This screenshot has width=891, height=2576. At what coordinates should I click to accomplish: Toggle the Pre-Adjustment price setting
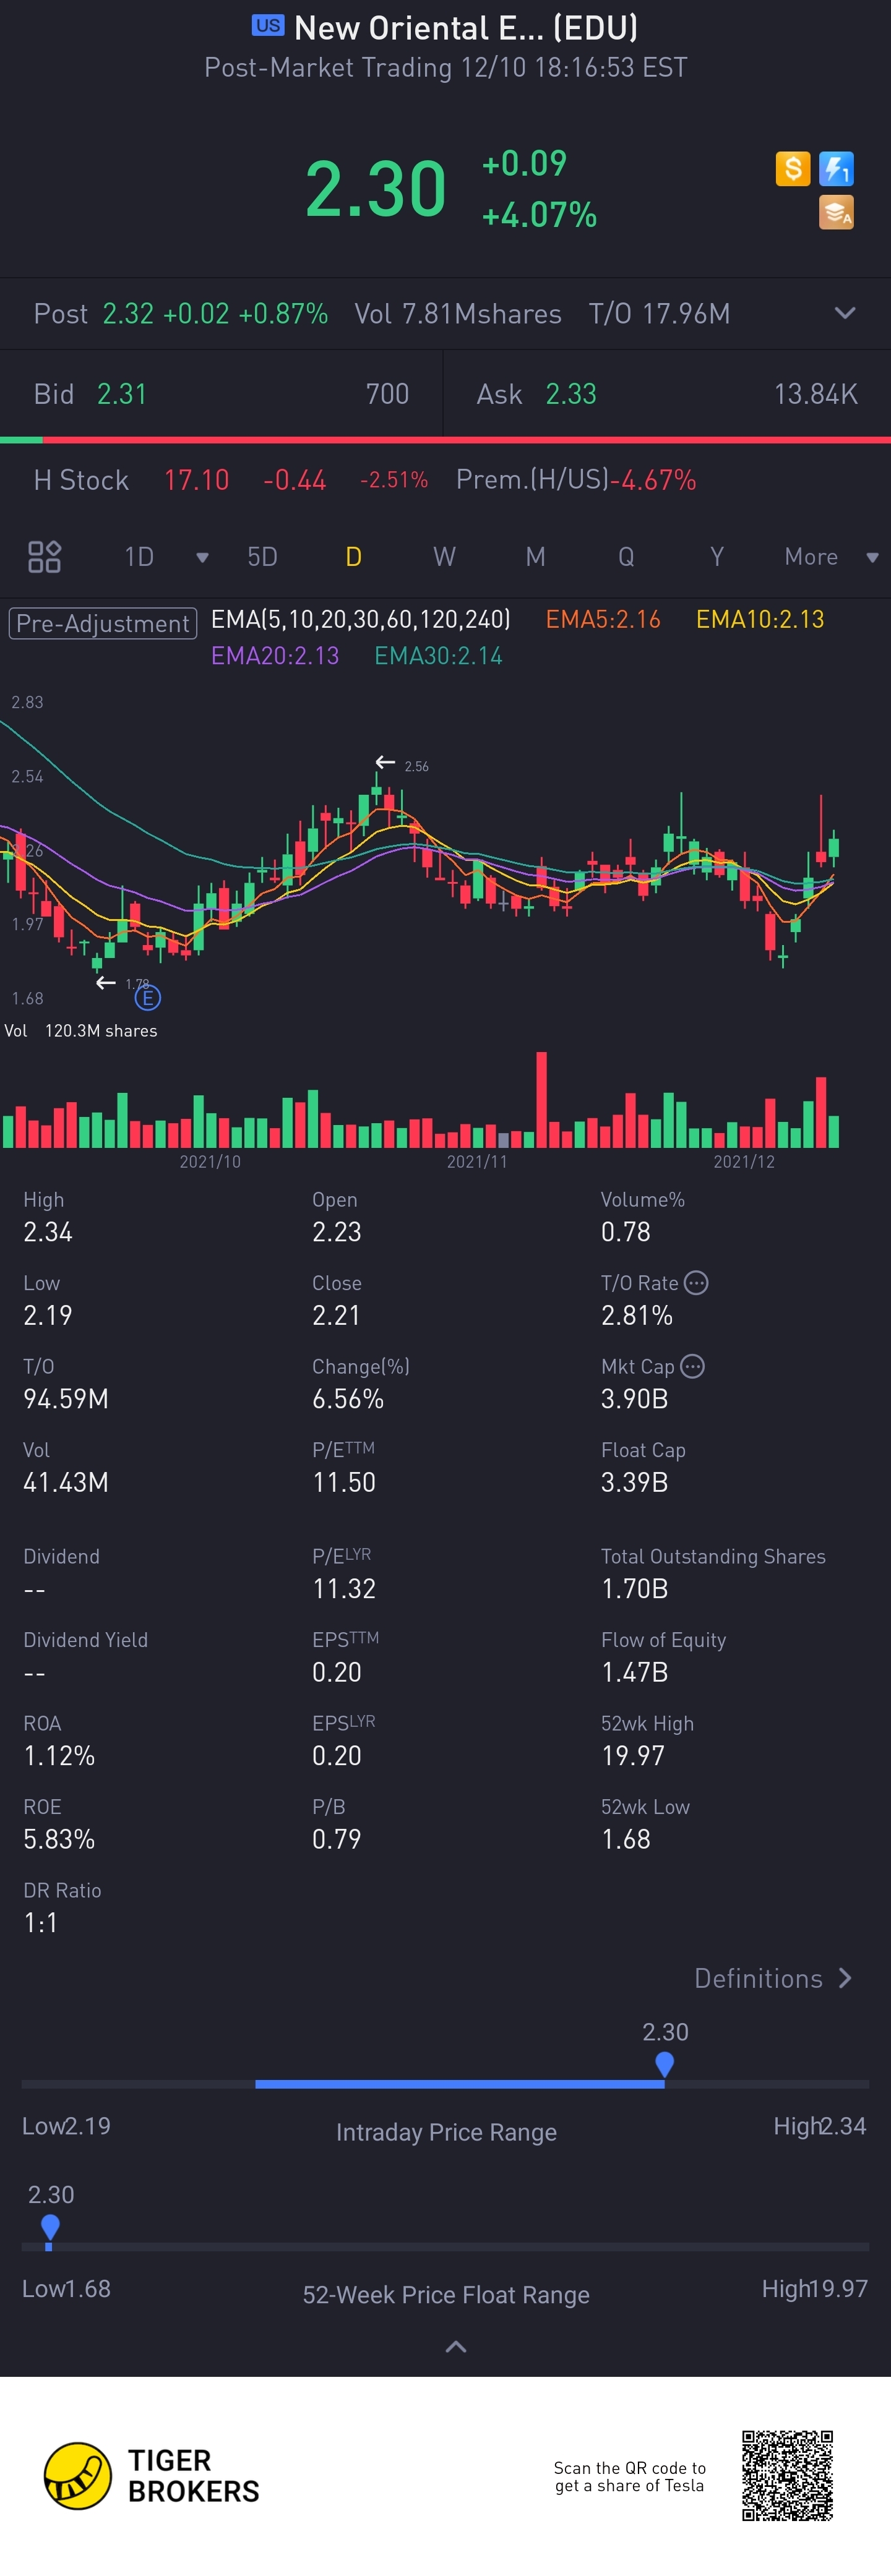point(103,623)
